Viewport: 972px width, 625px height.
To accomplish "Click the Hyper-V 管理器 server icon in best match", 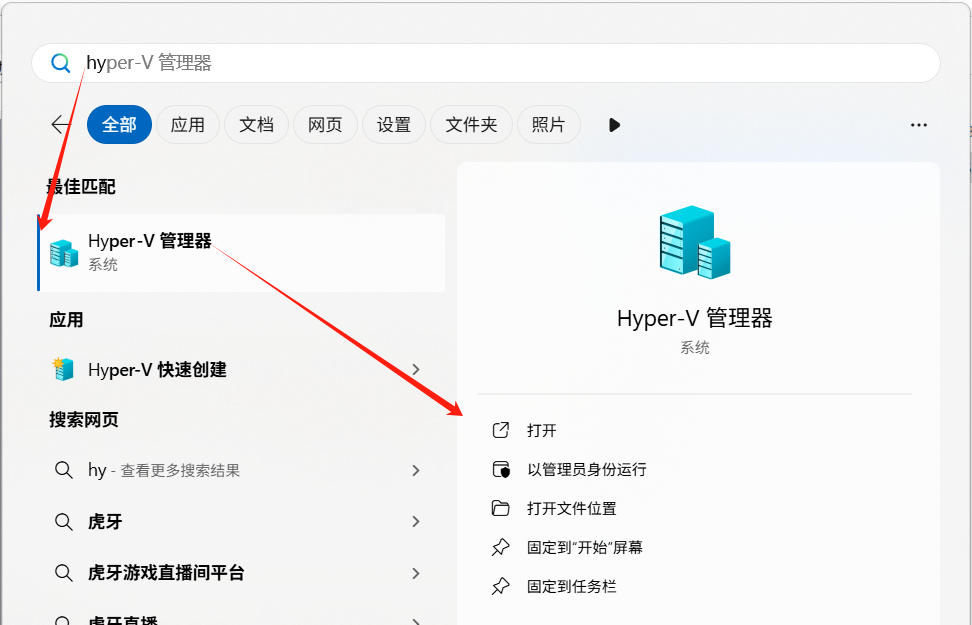I will coord(64,253).
